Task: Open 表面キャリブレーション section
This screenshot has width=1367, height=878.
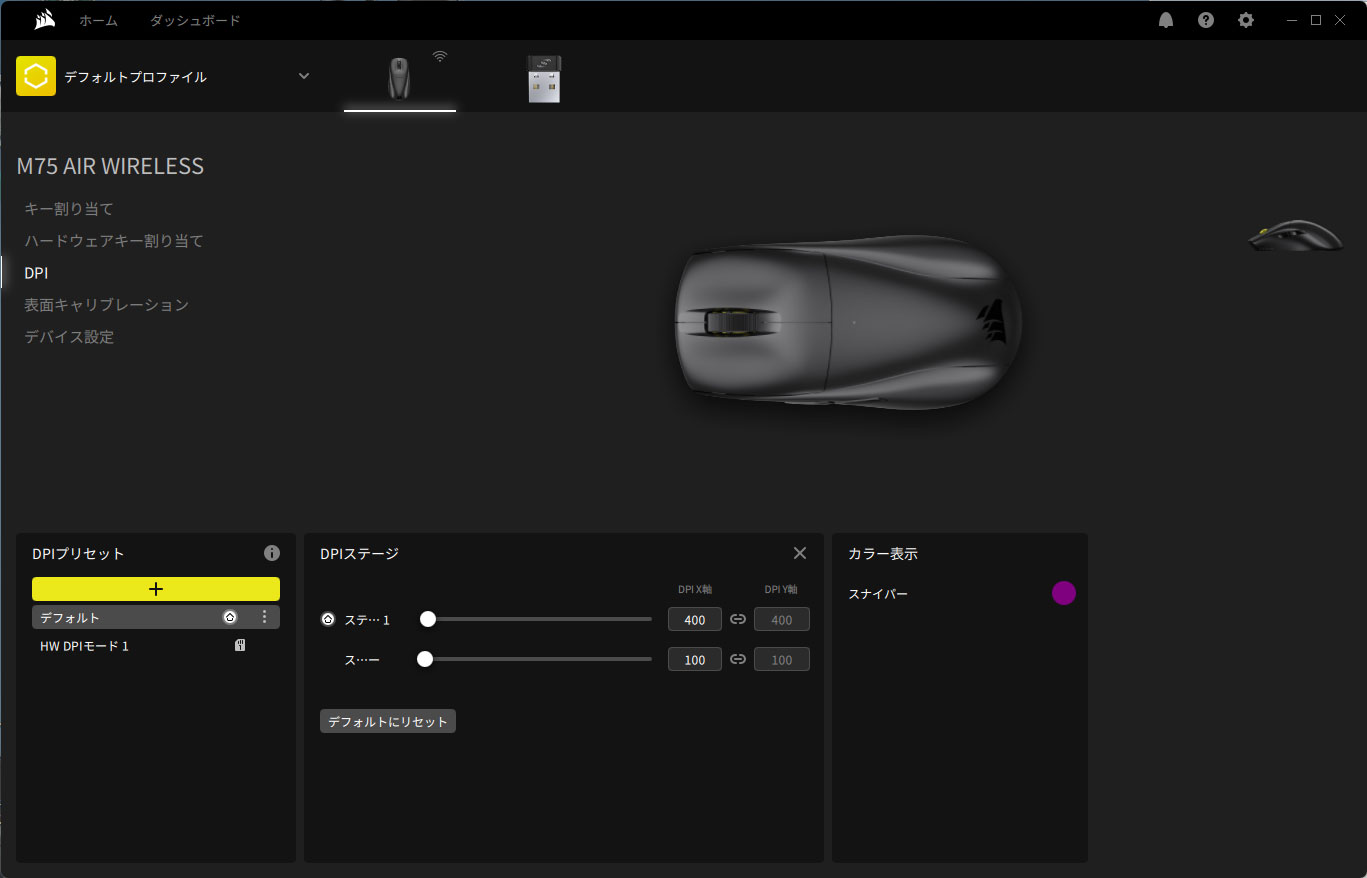Action: 106,305
